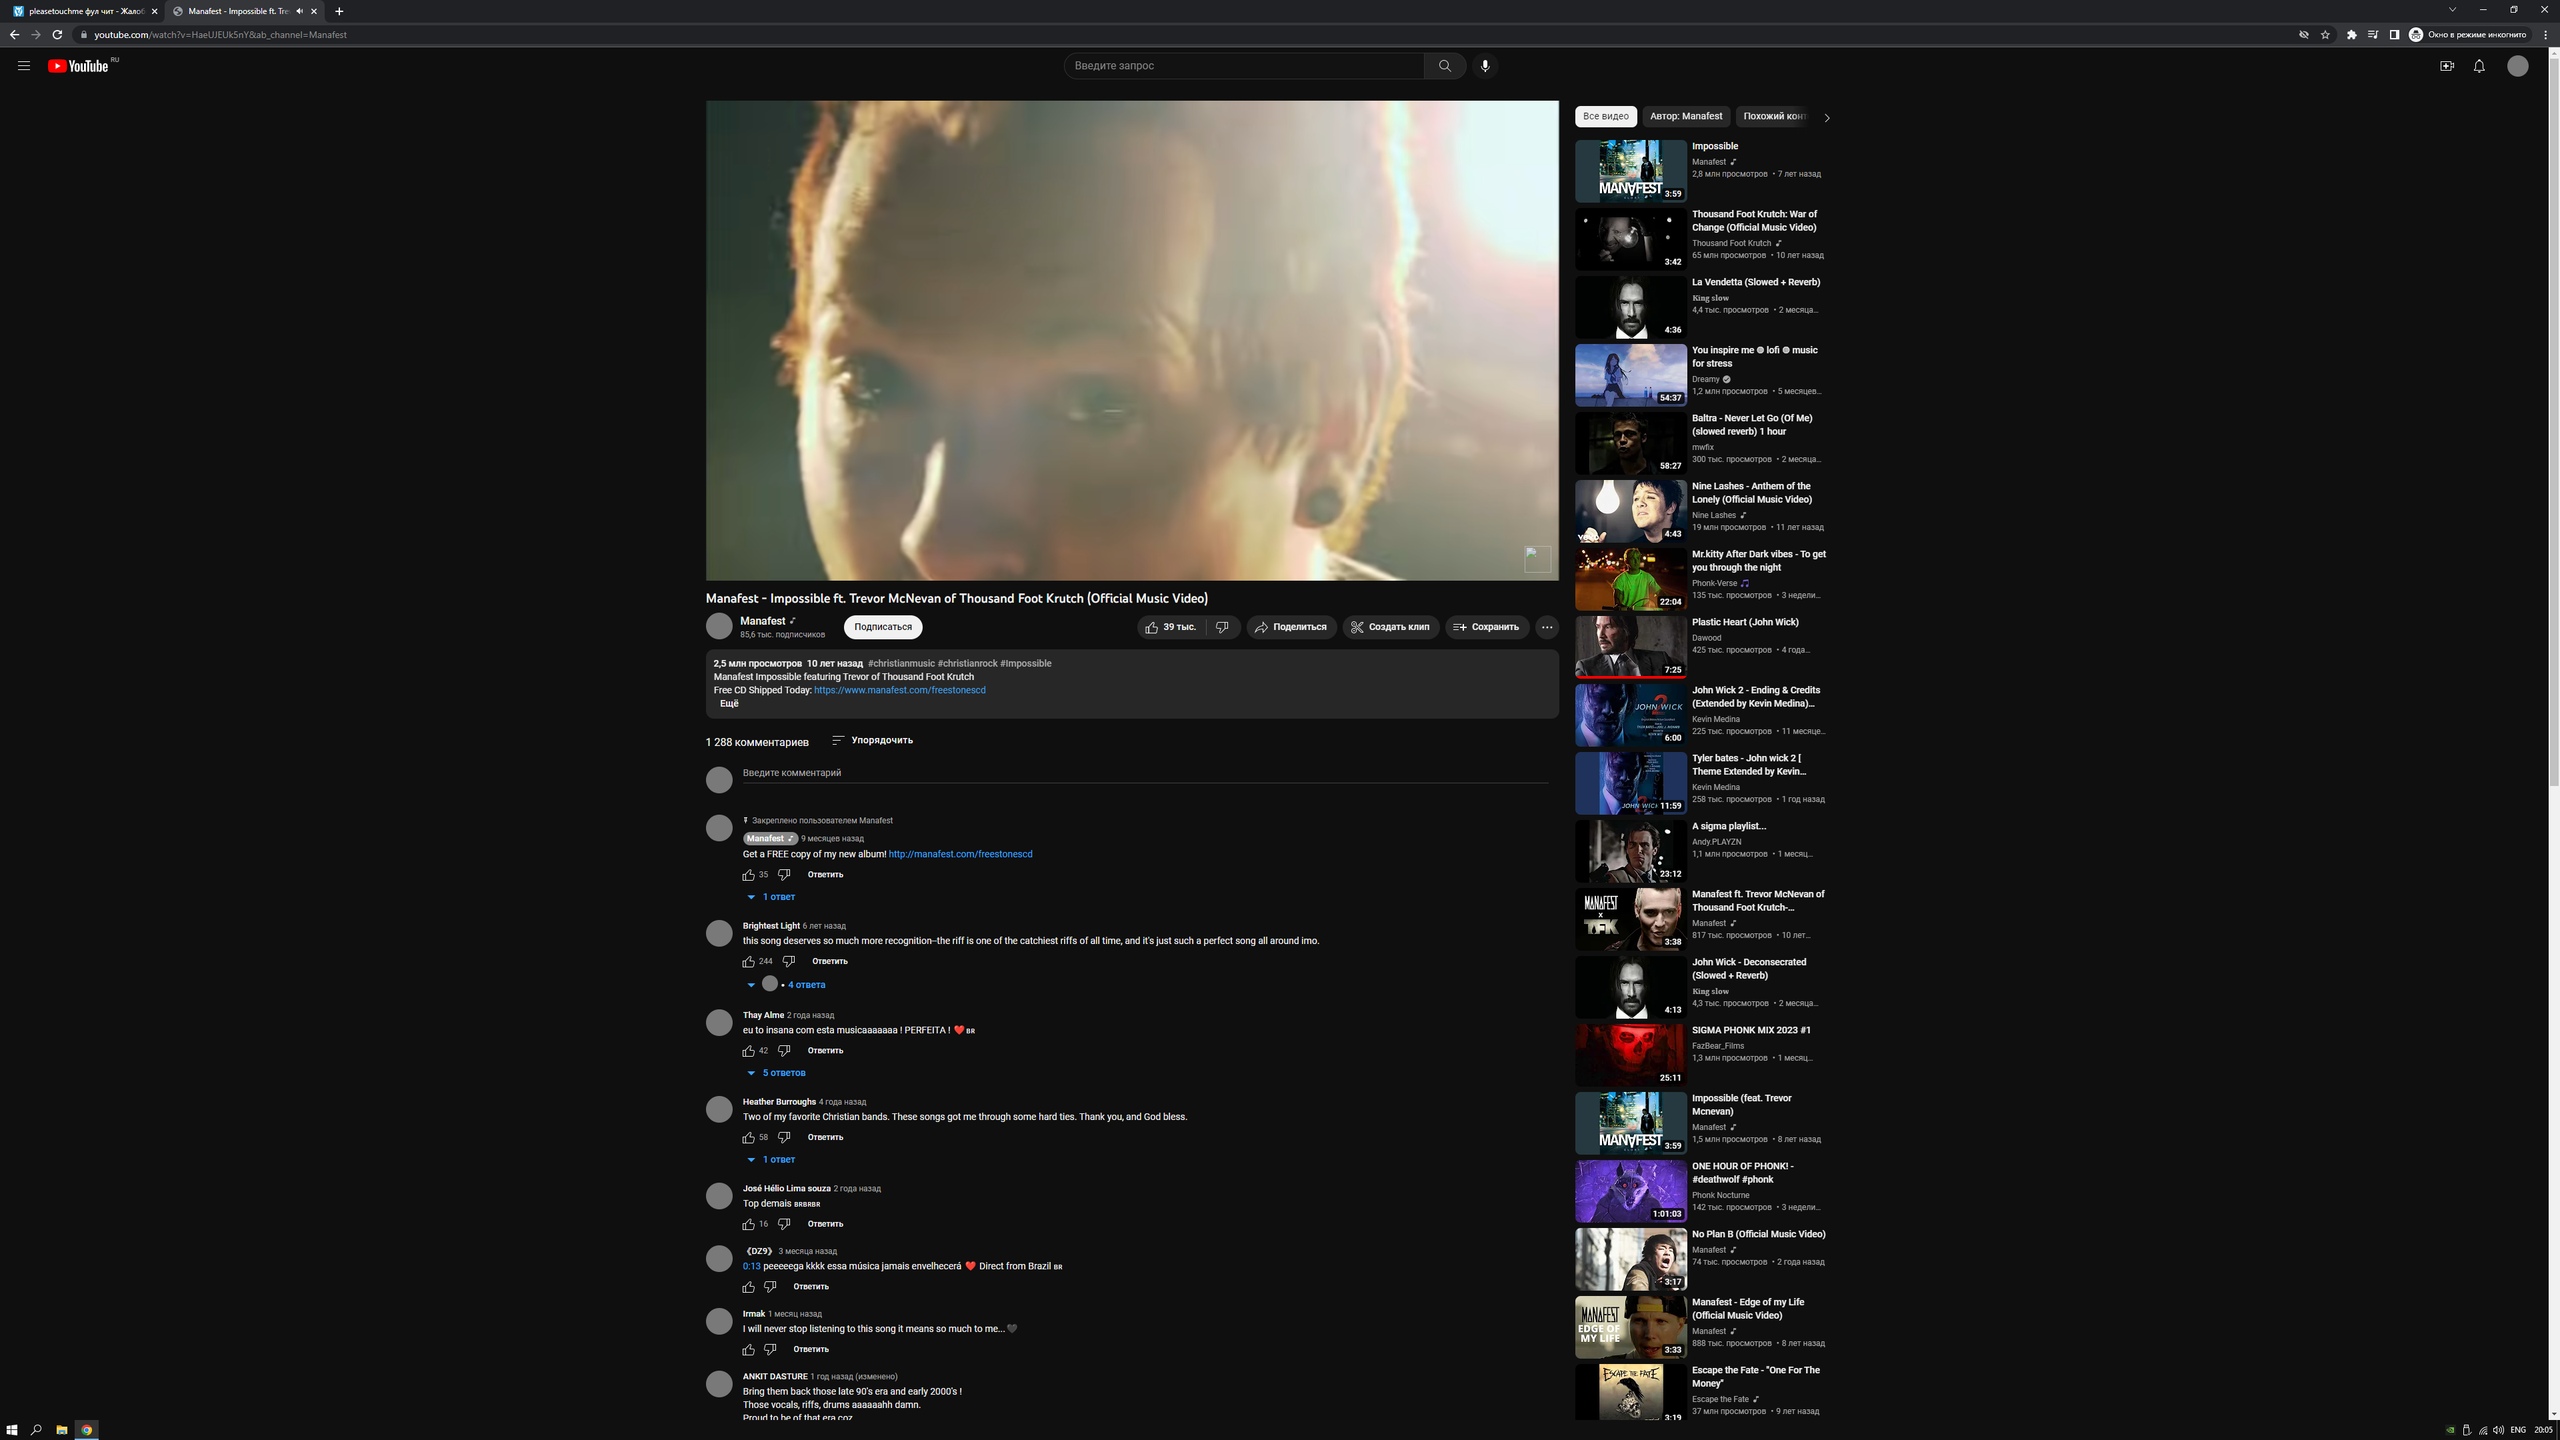Select the Все видео filter chip

pos(1605,117)
